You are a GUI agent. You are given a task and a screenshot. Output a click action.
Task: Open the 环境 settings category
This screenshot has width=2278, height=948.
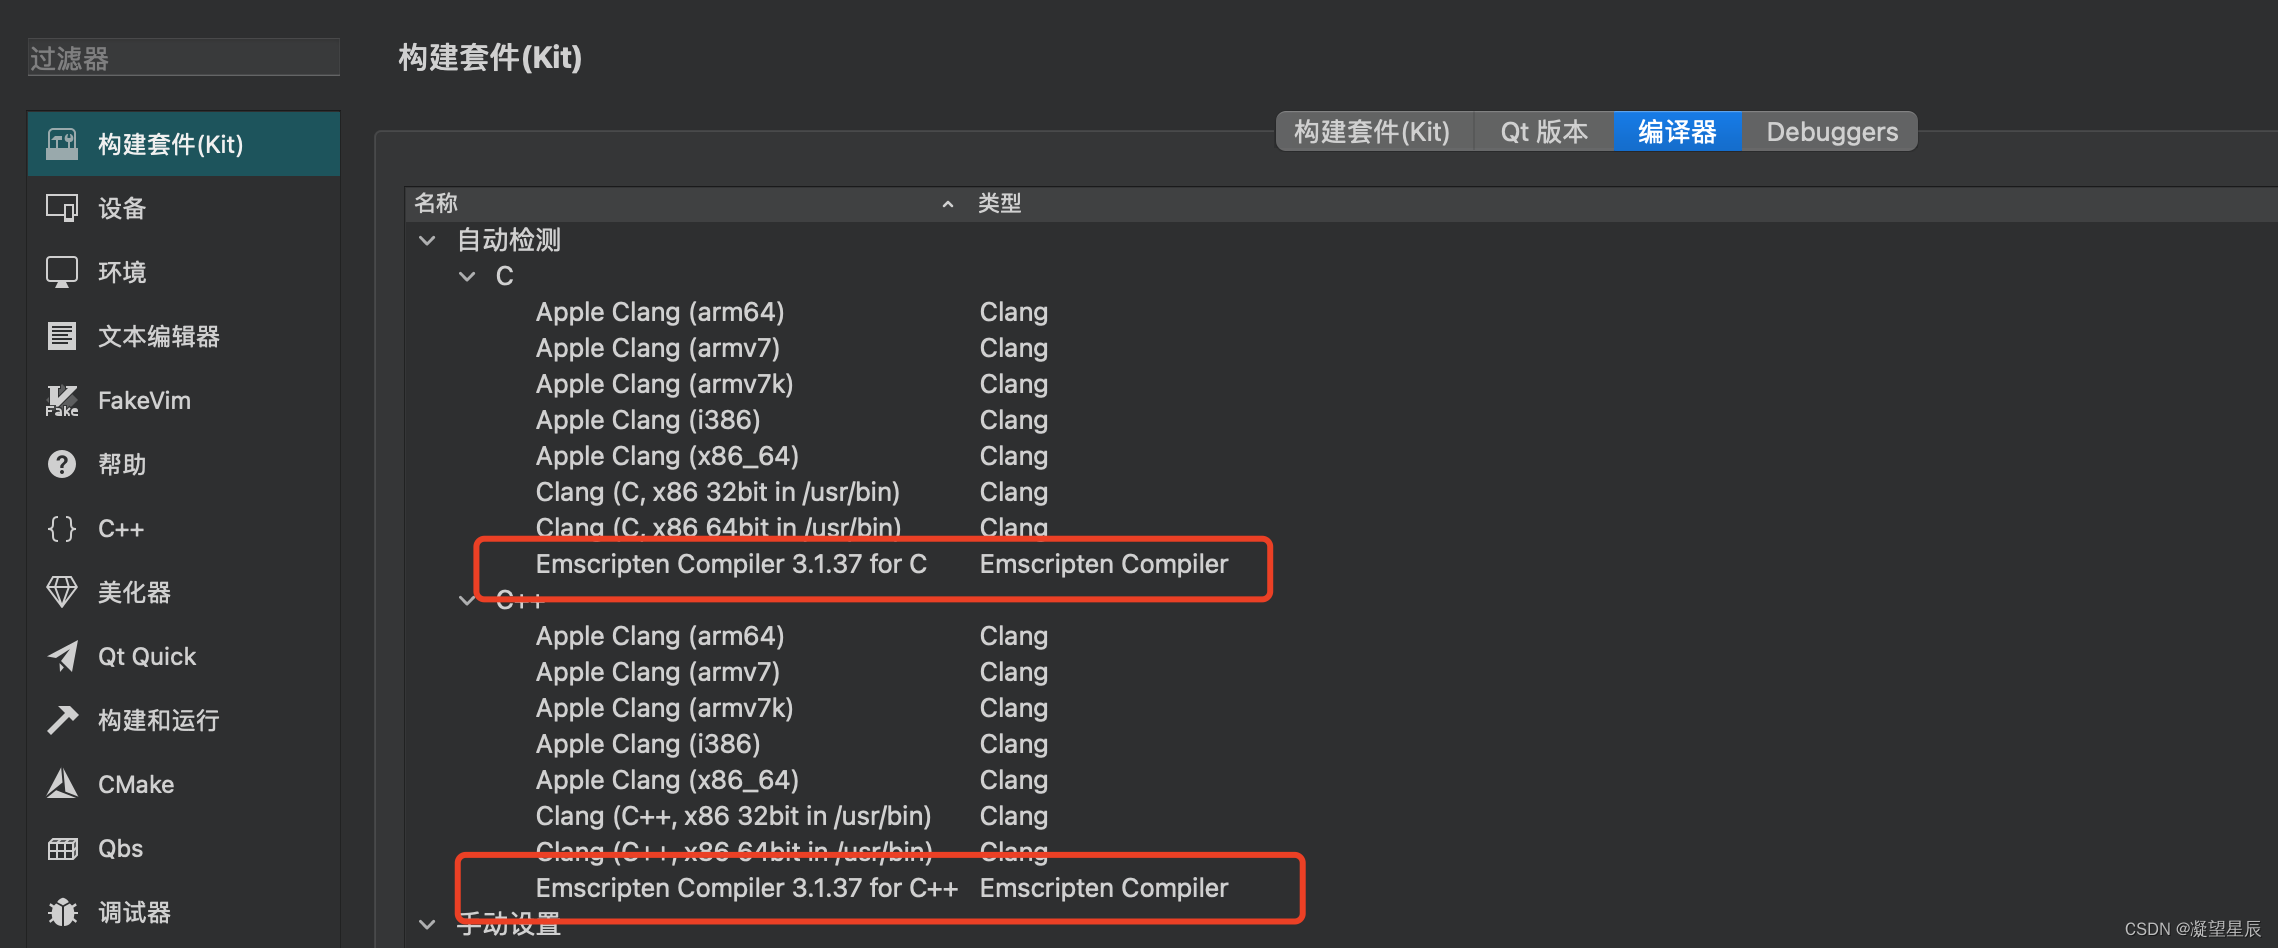[184, 272]
